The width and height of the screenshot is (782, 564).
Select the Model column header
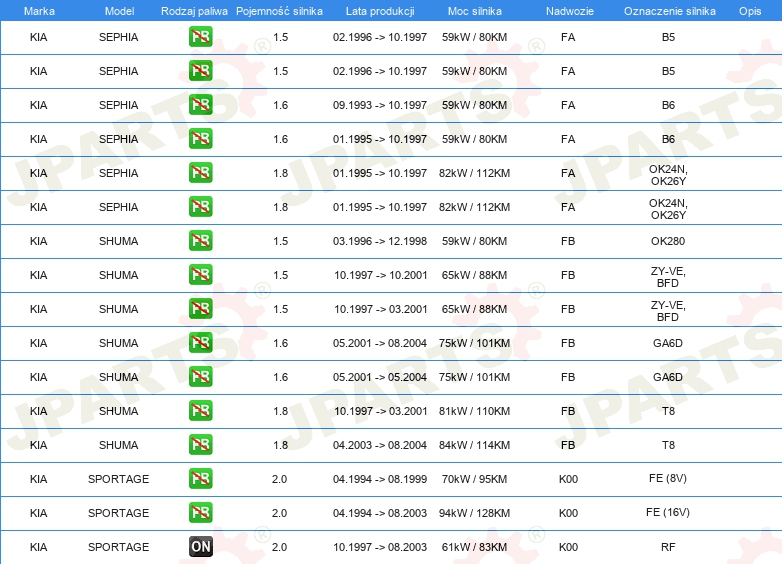click(x=119, y=11)
